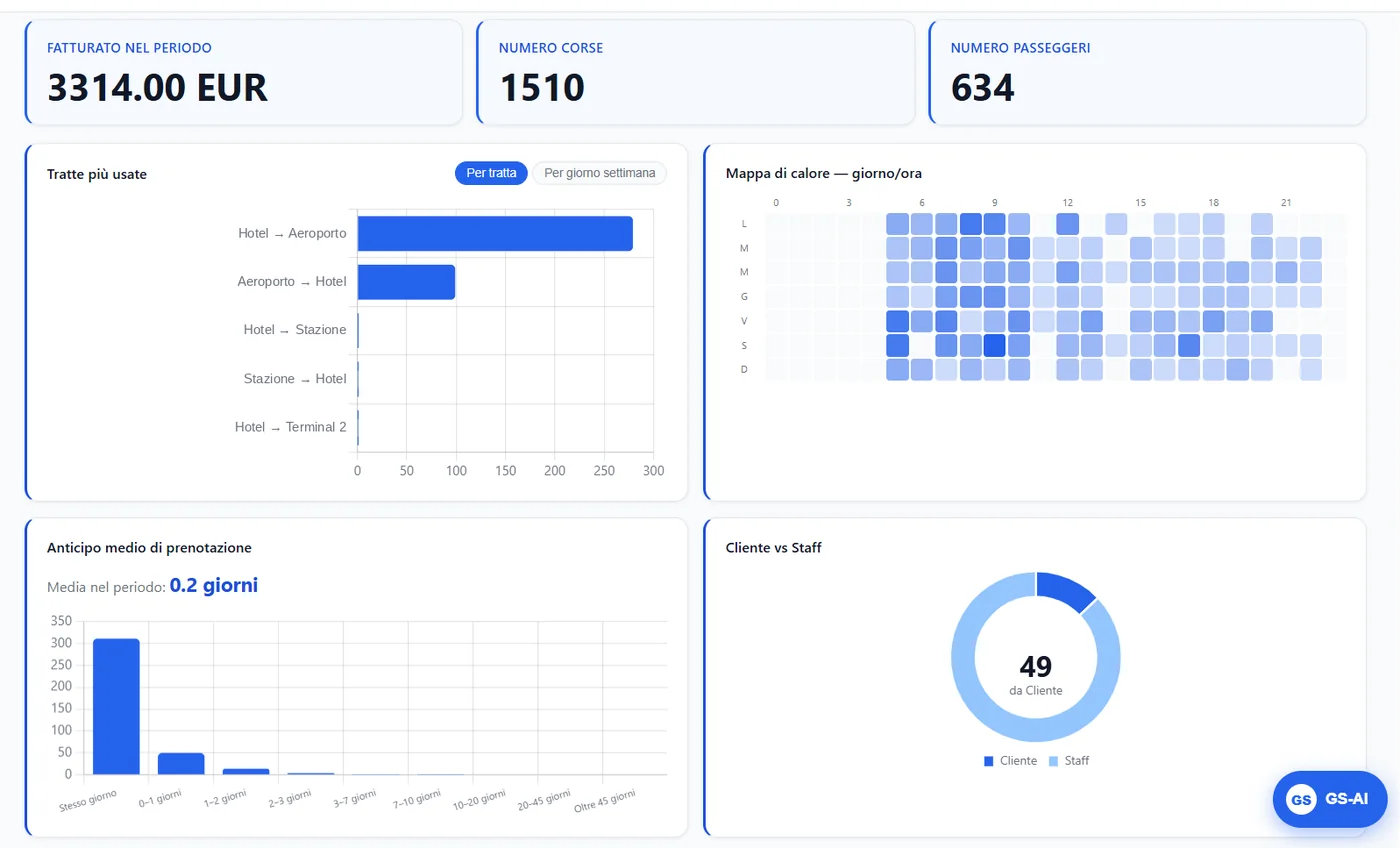Click the 634 passengers value
This screenshot has width=1400, height=848.
983,89
